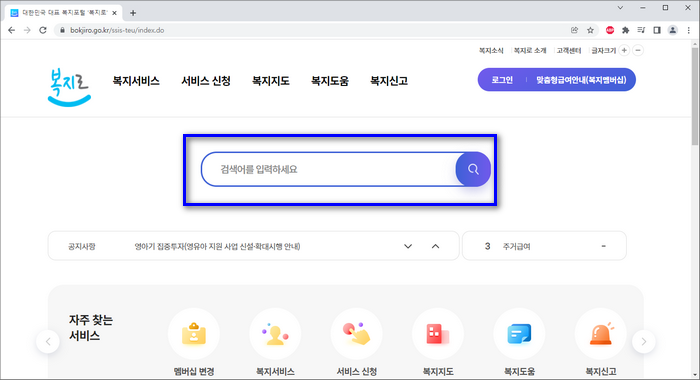
Task: Click the 복지도움 chat icon
Action: (x=519, y=334)
